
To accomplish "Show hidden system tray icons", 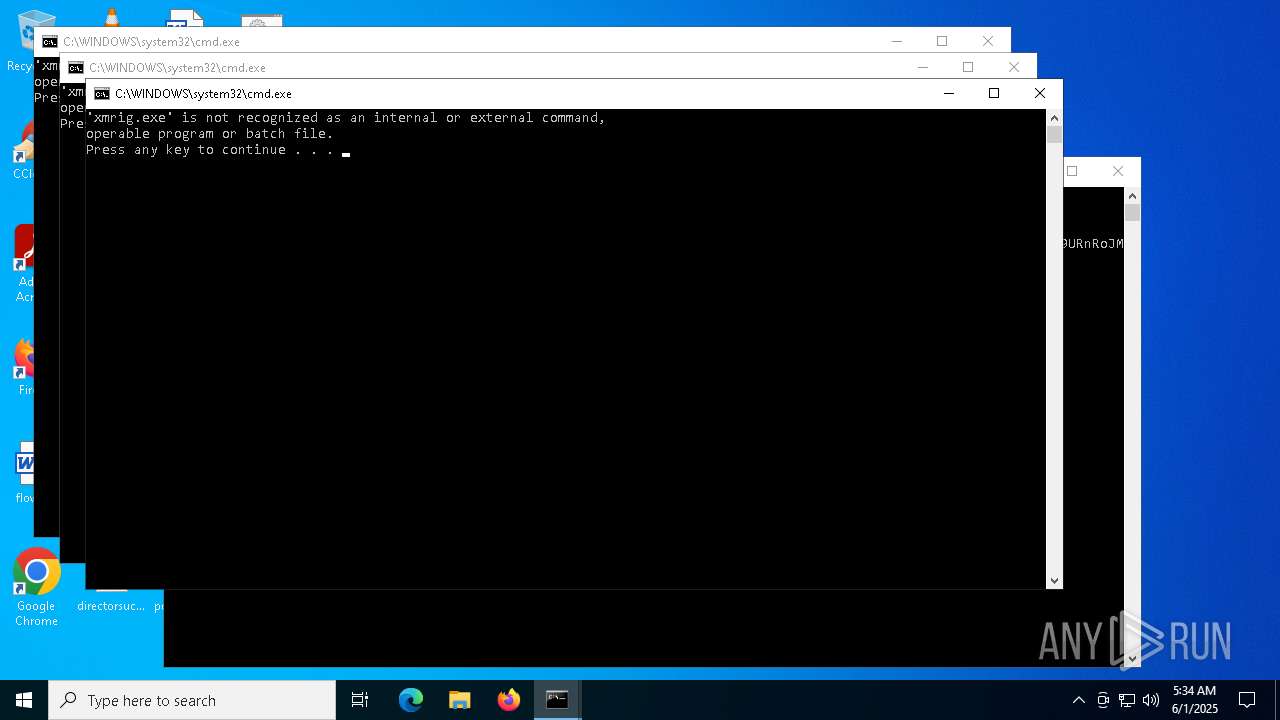I will pos(1078,700).
